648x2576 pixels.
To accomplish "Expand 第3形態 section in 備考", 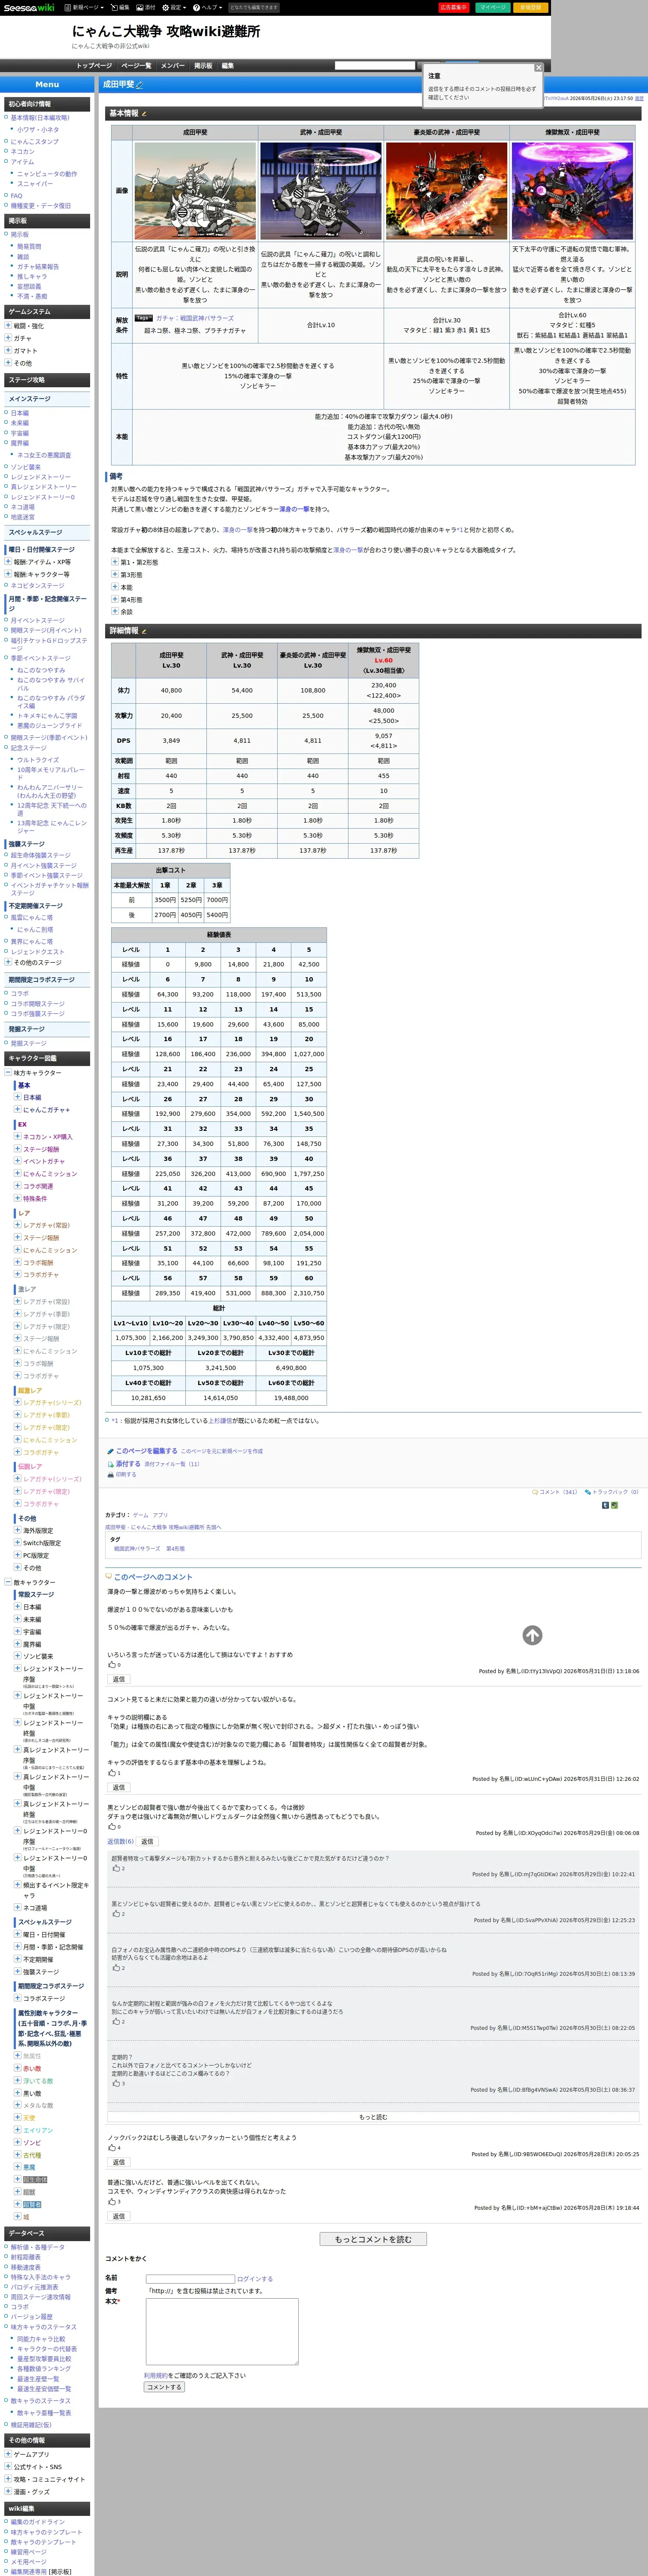I will point(114,574).
